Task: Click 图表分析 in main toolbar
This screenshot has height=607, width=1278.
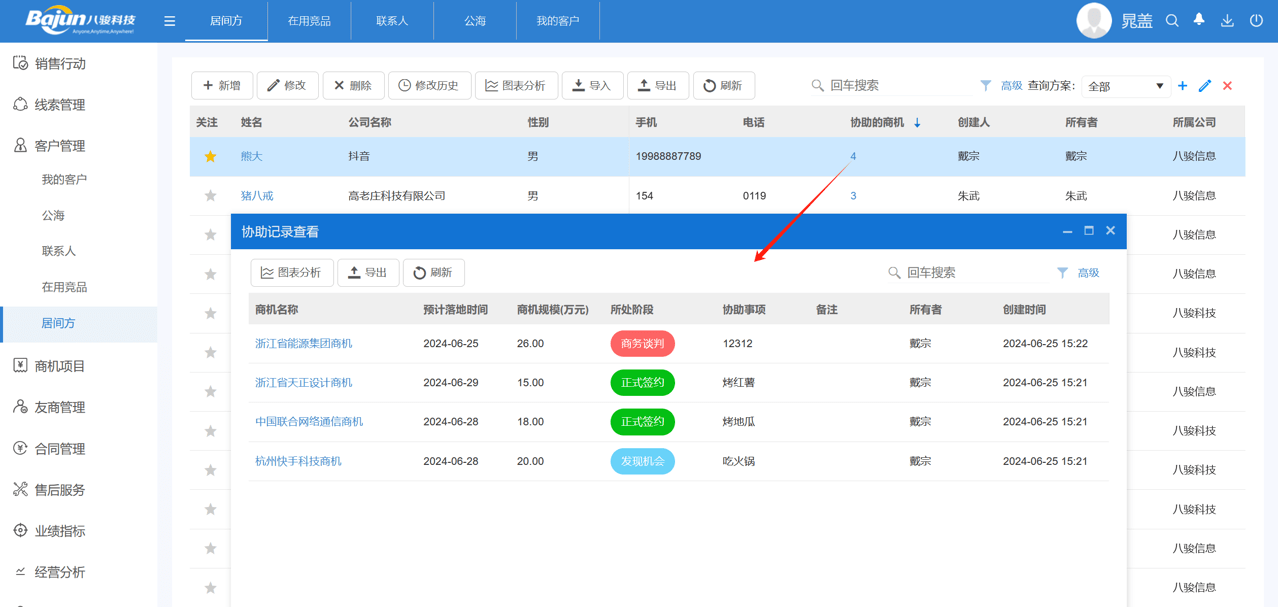Action: point(516,86)
